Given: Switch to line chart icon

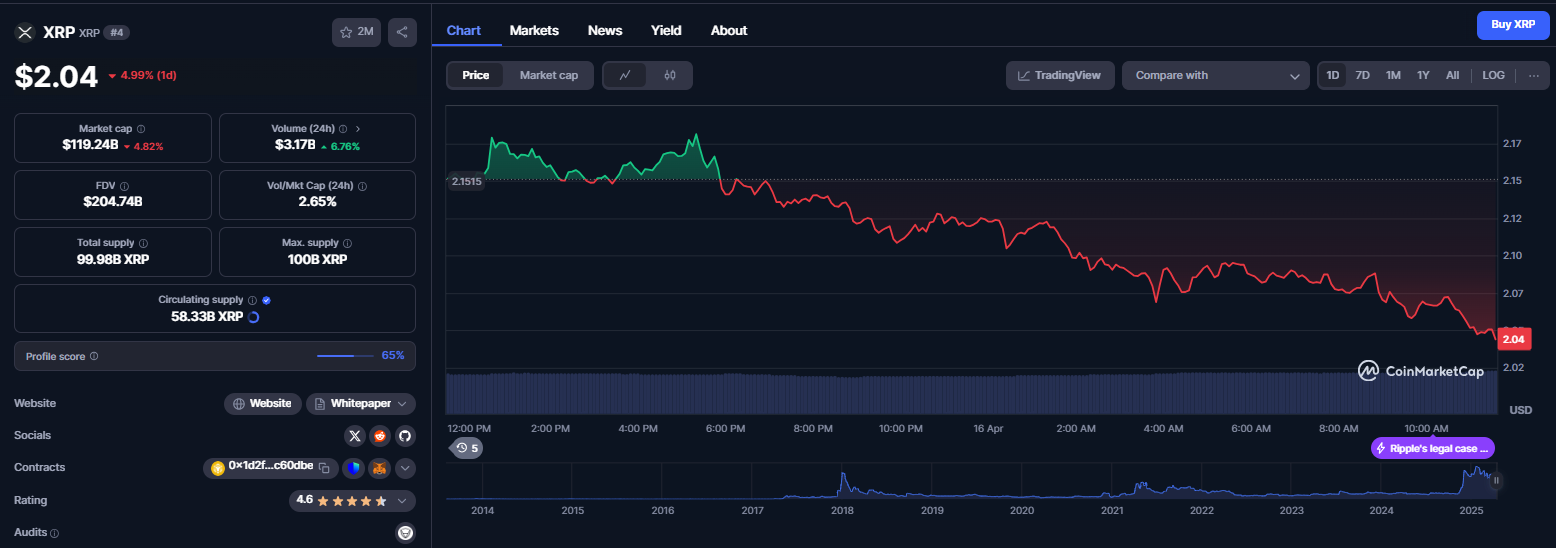Looking at the screenshot, I should click(x=625, y=75).
